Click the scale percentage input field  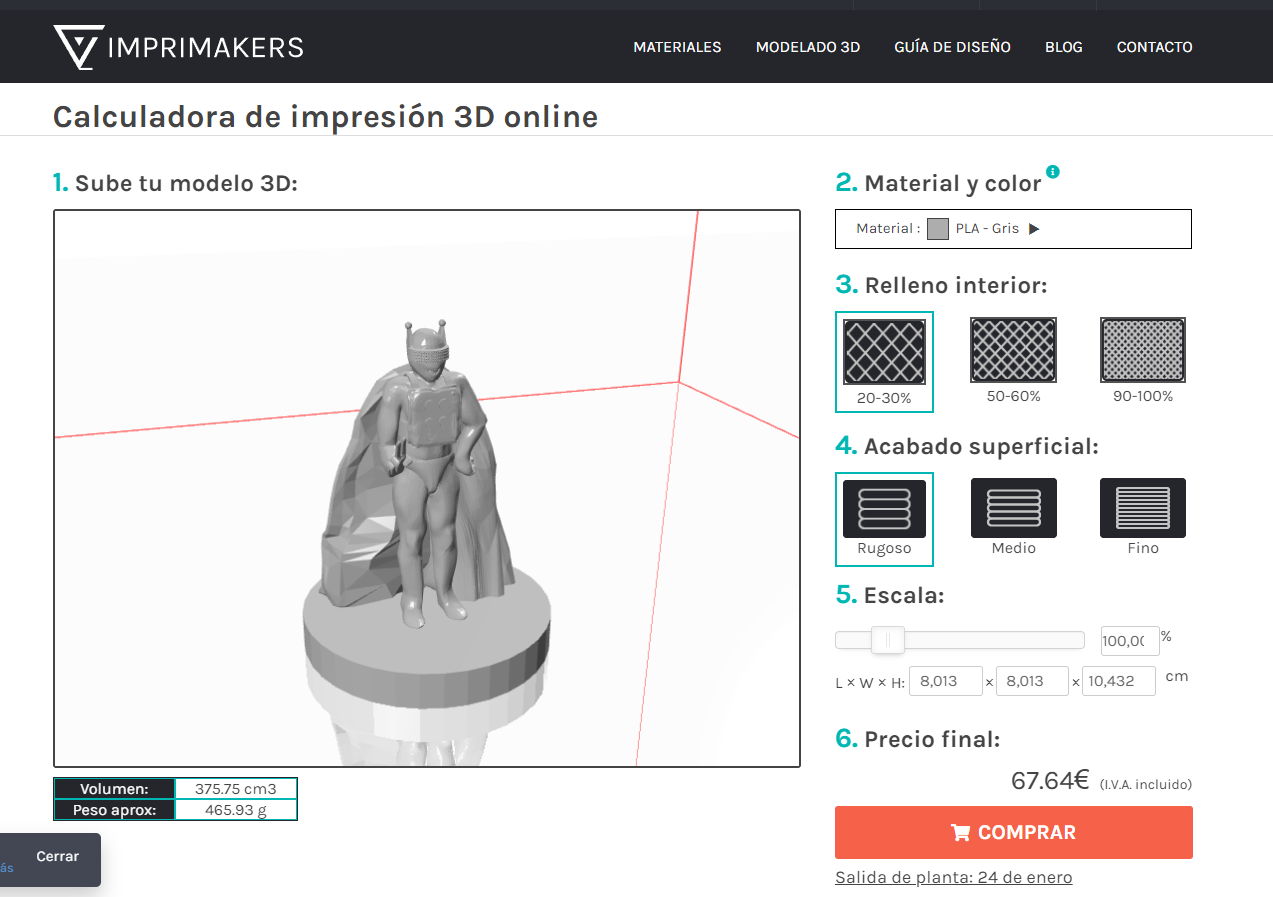tap(1129, 641)
